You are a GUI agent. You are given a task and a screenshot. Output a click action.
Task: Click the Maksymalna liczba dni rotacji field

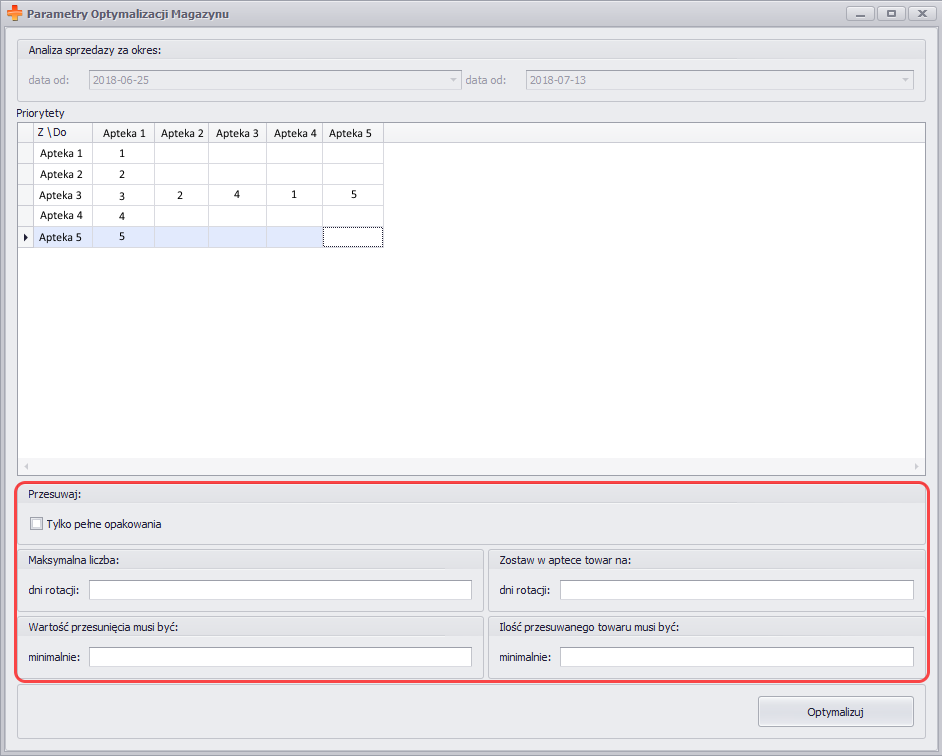click(280, 590)
